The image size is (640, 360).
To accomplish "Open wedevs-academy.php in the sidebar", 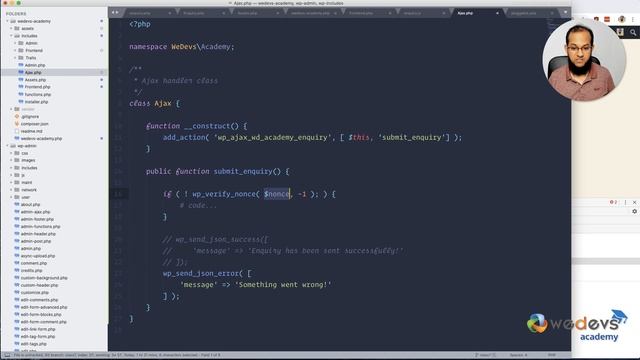I will 41,138.
